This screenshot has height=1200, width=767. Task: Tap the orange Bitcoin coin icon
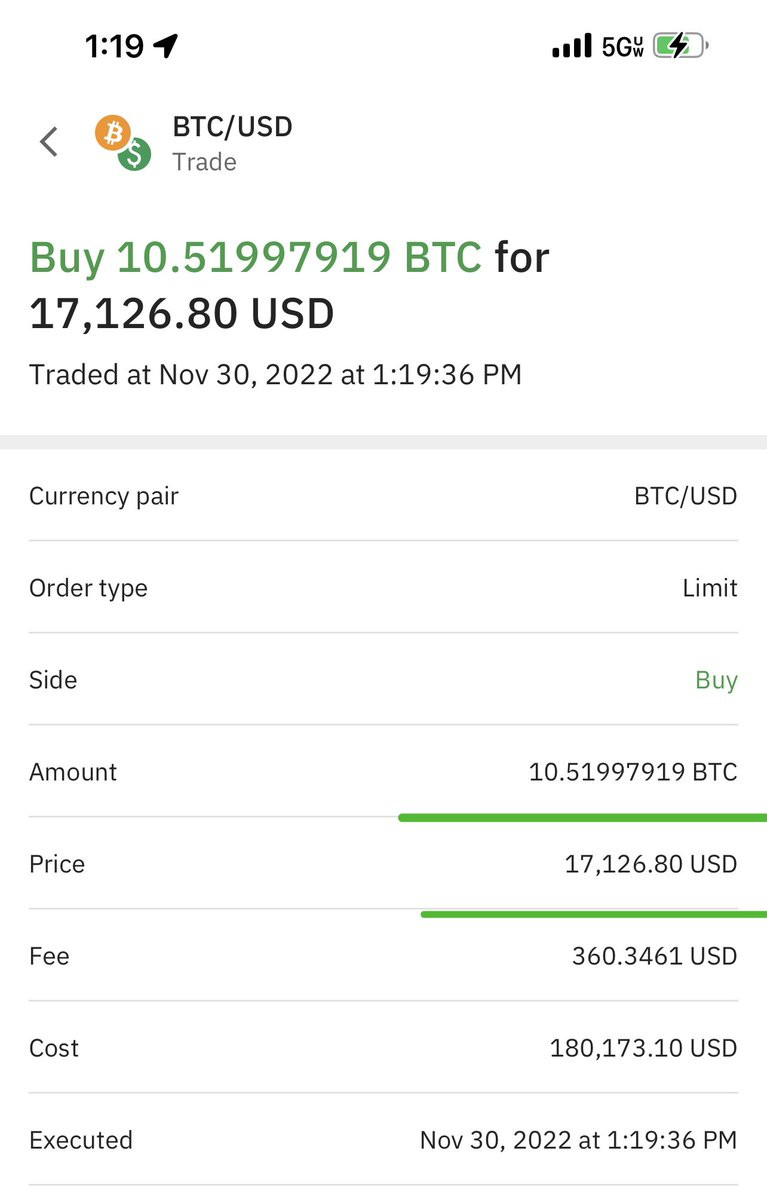point(113,133)
